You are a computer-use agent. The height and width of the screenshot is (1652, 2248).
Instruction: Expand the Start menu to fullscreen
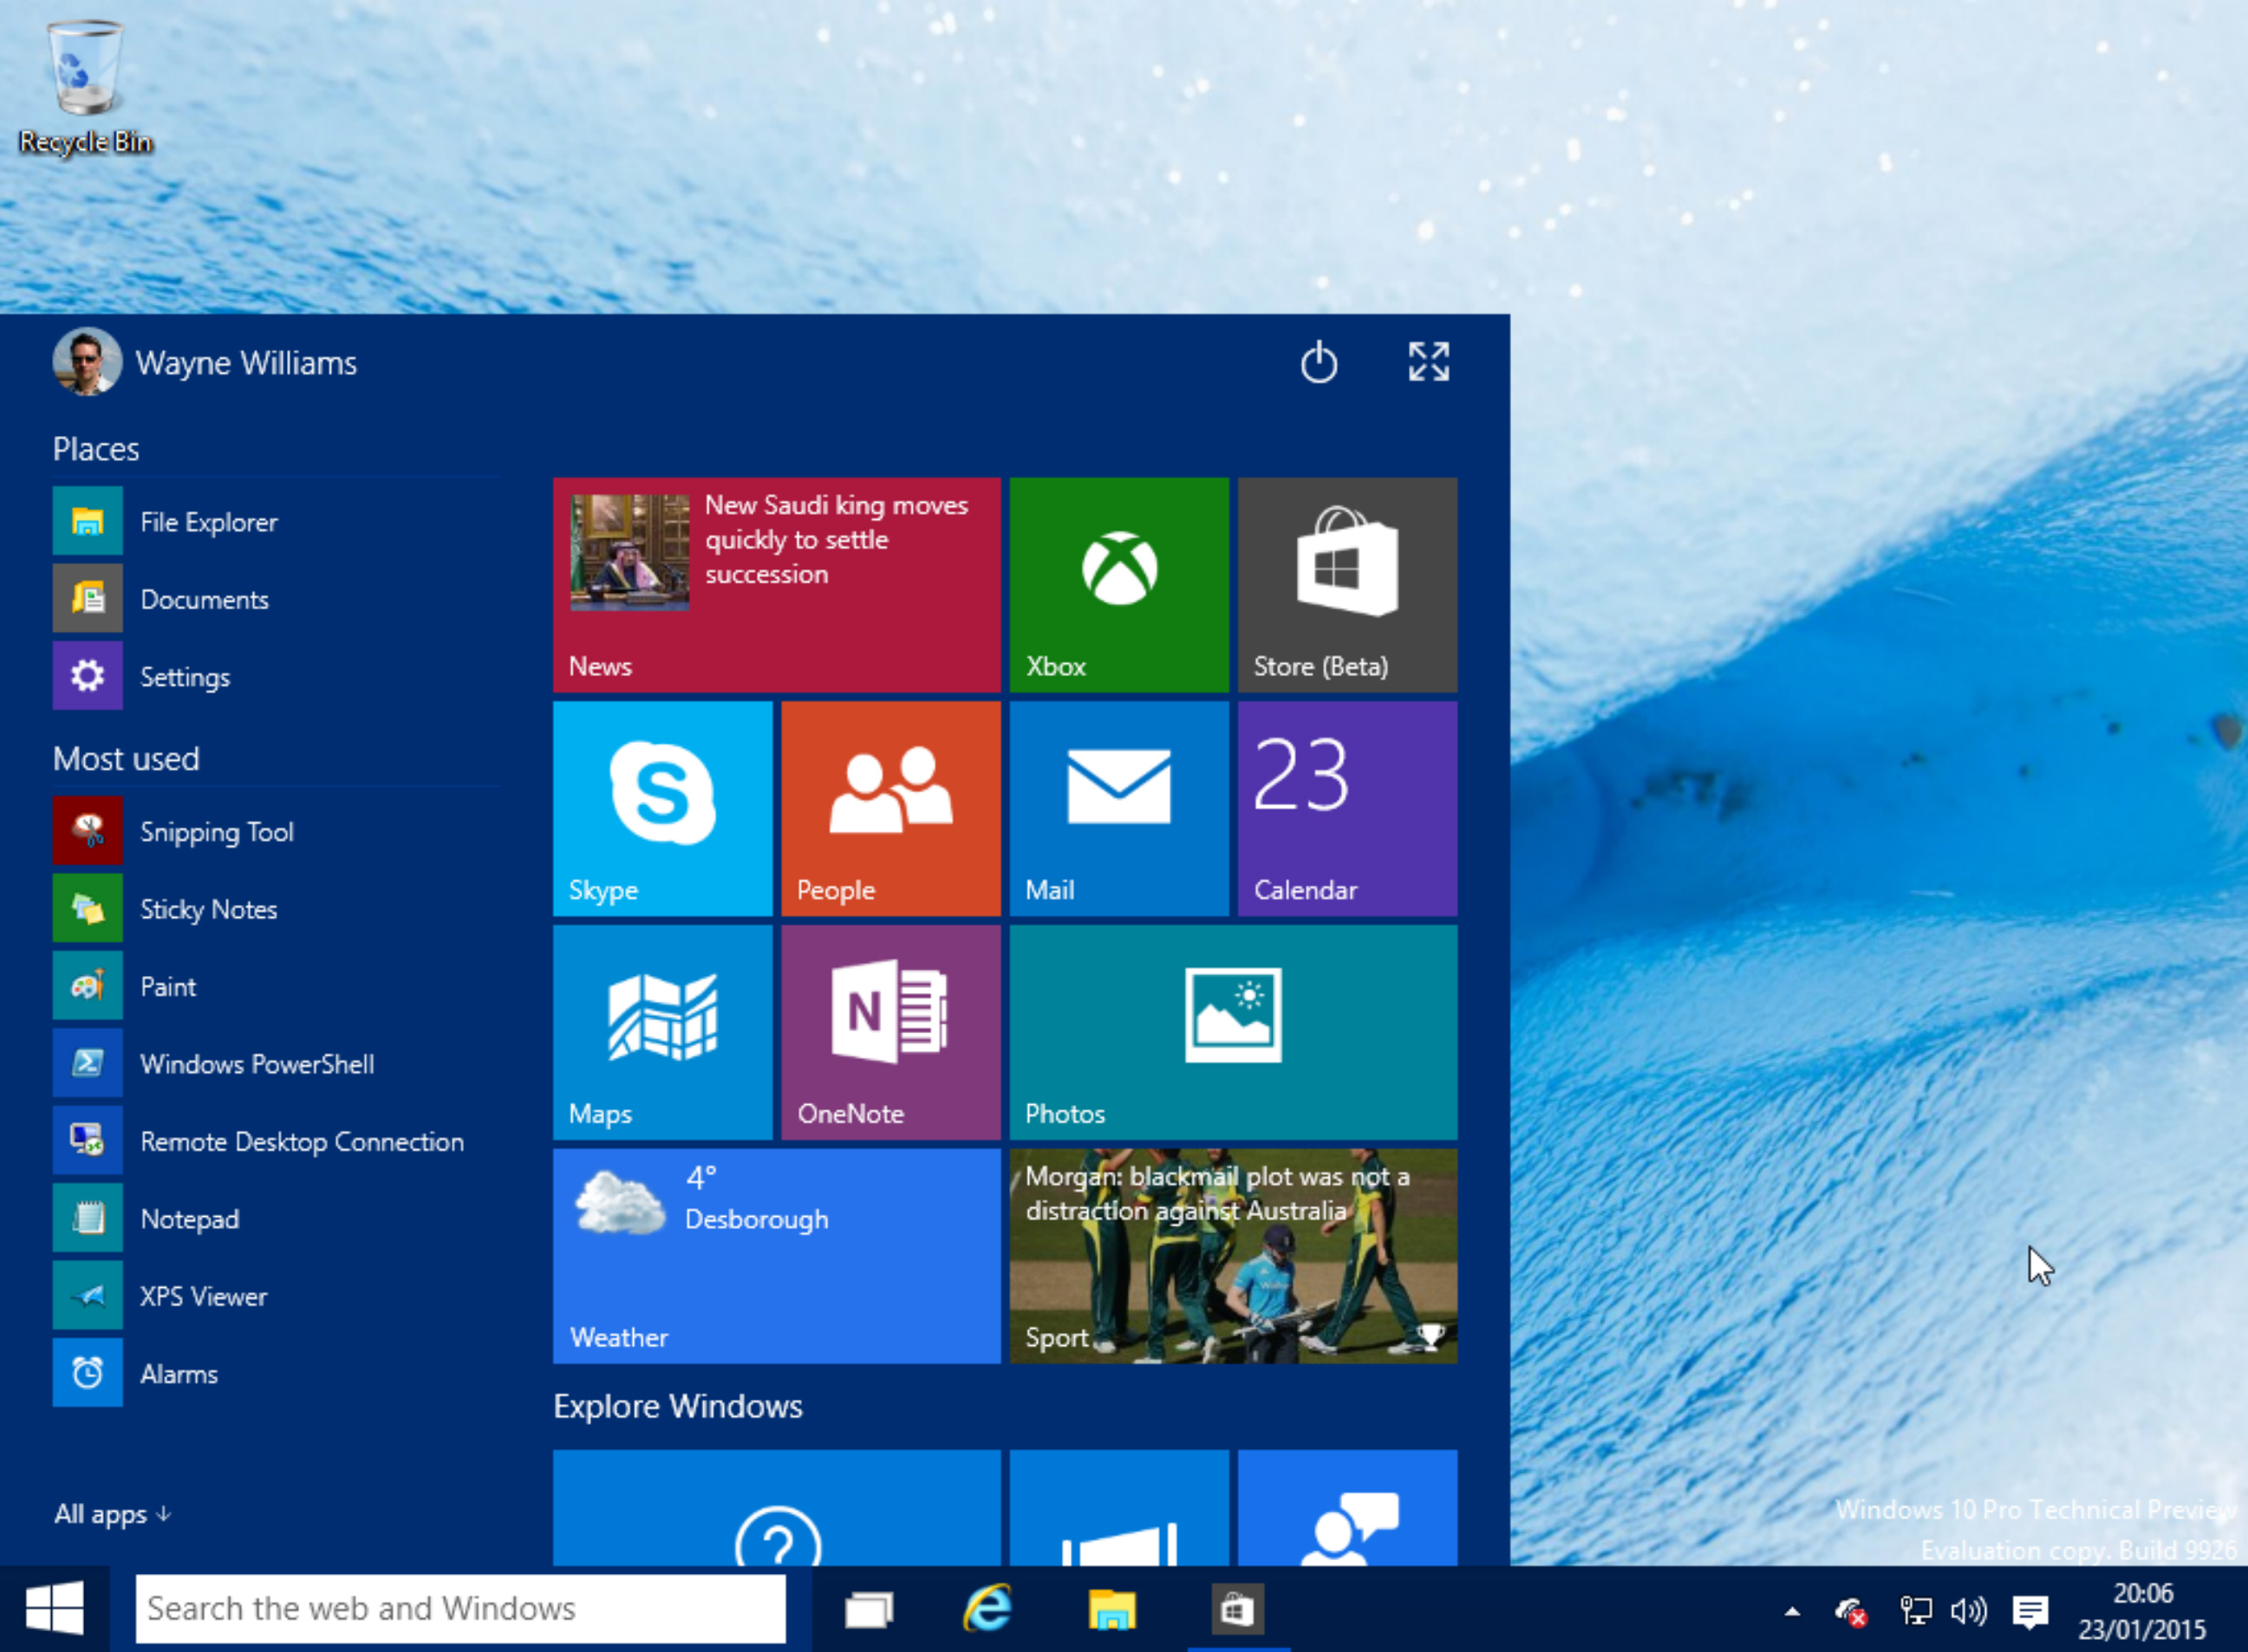1433,361
